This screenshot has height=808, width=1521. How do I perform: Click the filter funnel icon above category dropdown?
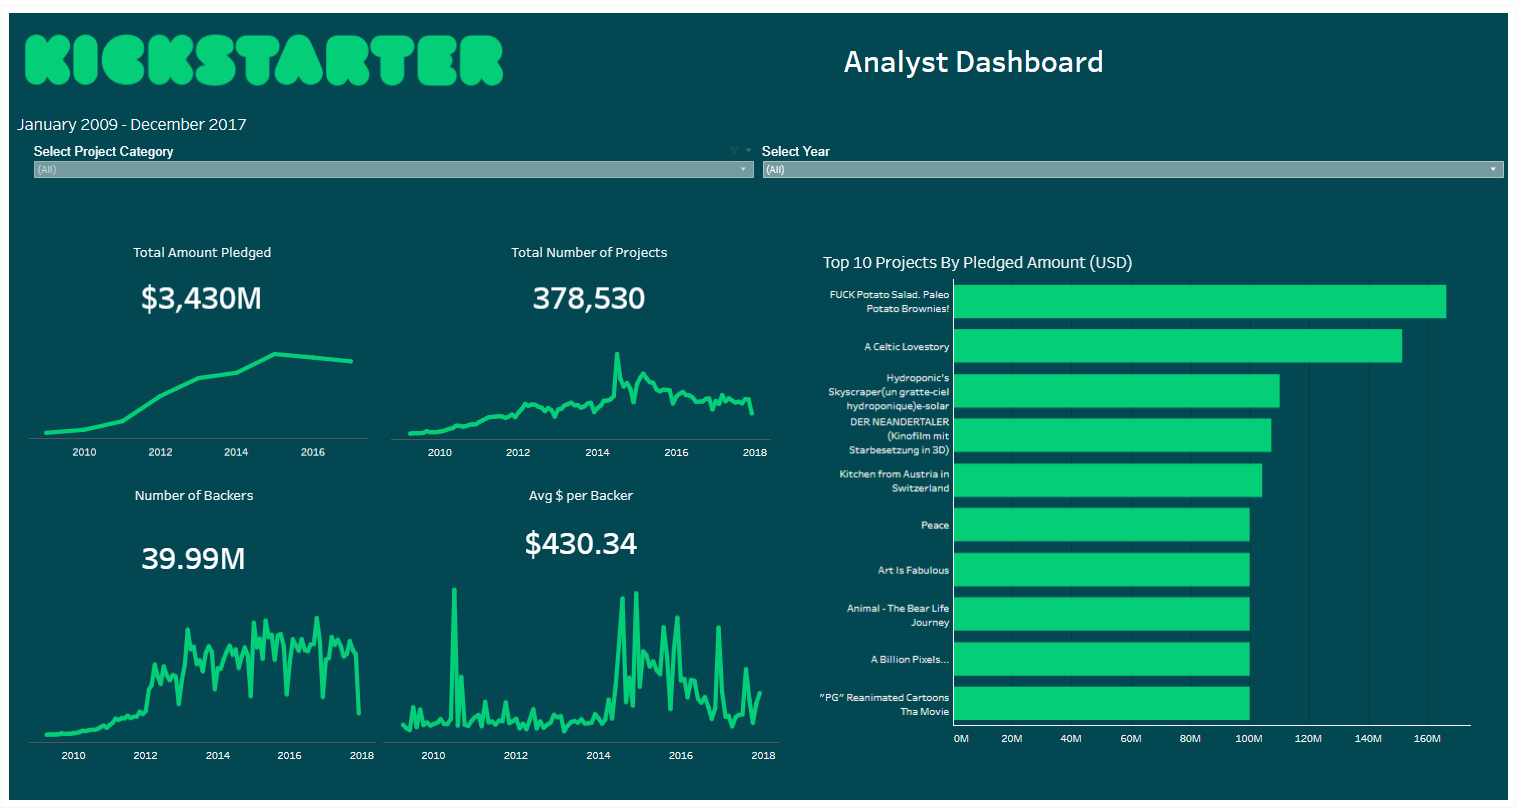[x=733, y=148]
